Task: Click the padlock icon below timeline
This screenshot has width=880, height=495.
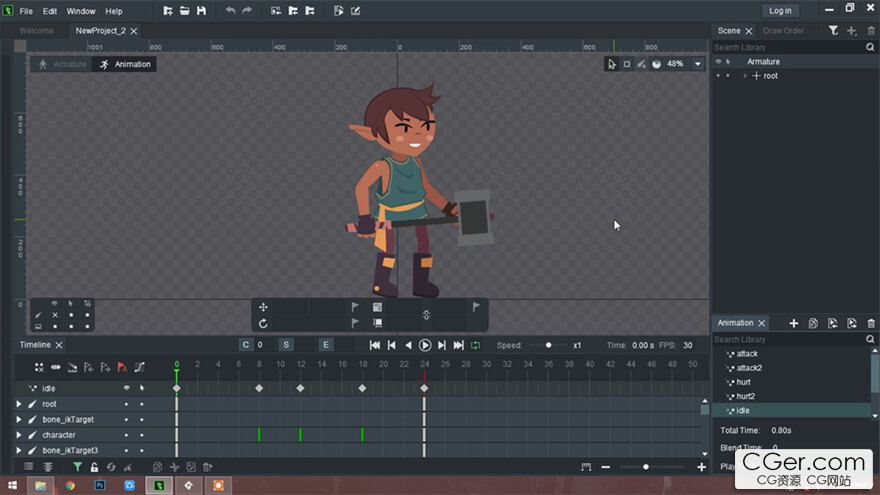Action: 94,467
